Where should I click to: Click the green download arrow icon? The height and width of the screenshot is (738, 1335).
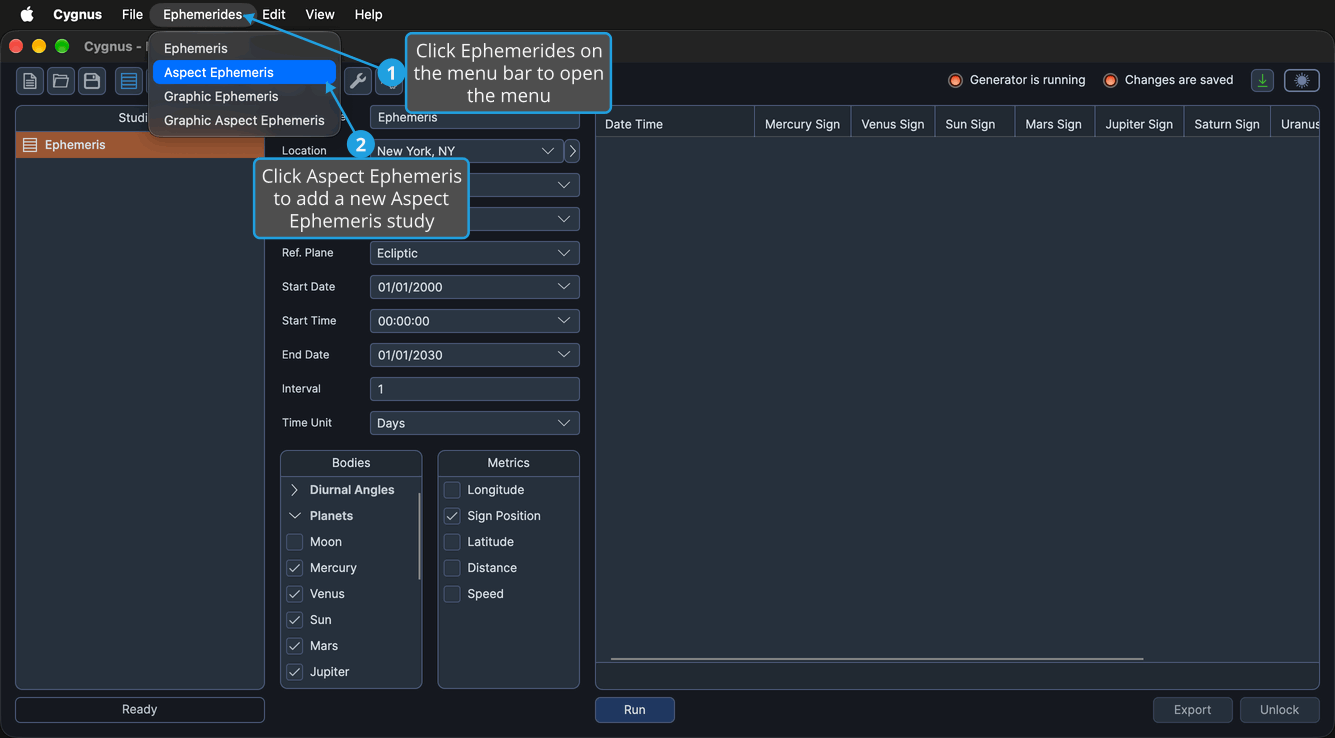pos(1262,81)
